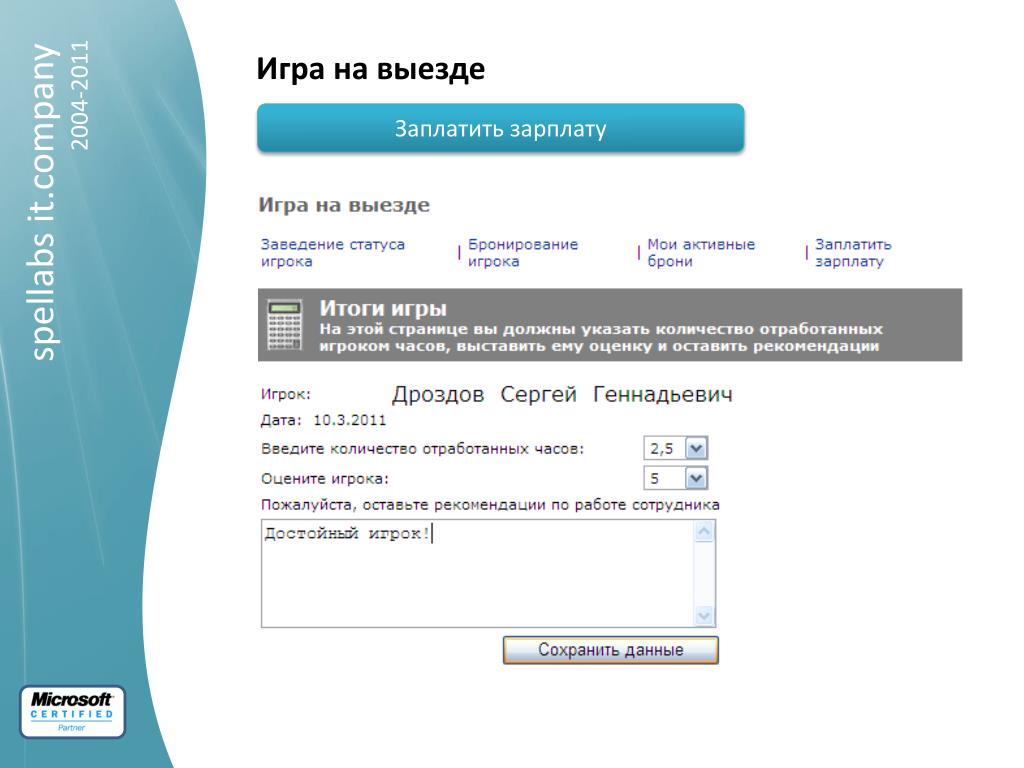
Task: Open the Заплатить зарплату menu link
Action: pyautogui.click(x=853, y=253)
